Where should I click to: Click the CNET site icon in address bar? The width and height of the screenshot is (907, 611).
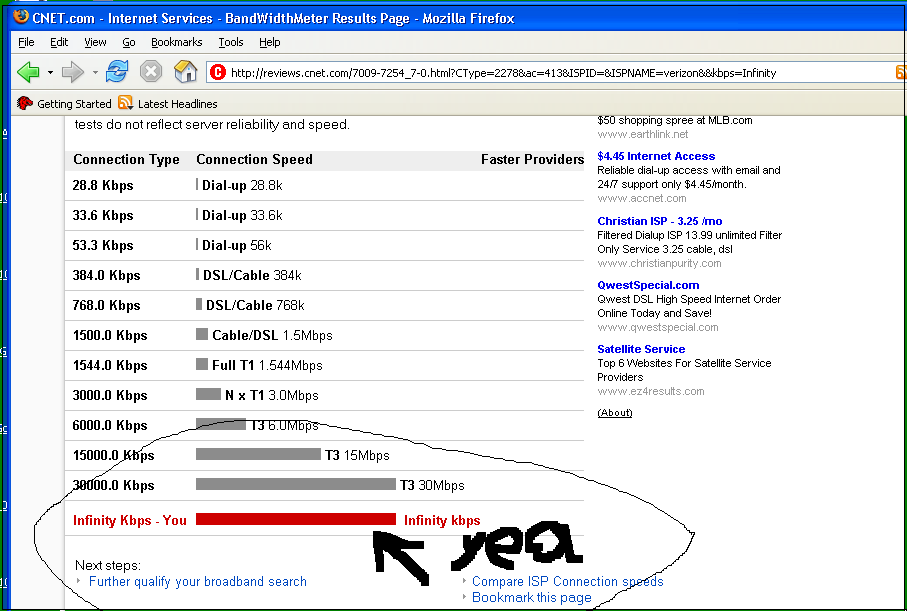coord(217,72)
